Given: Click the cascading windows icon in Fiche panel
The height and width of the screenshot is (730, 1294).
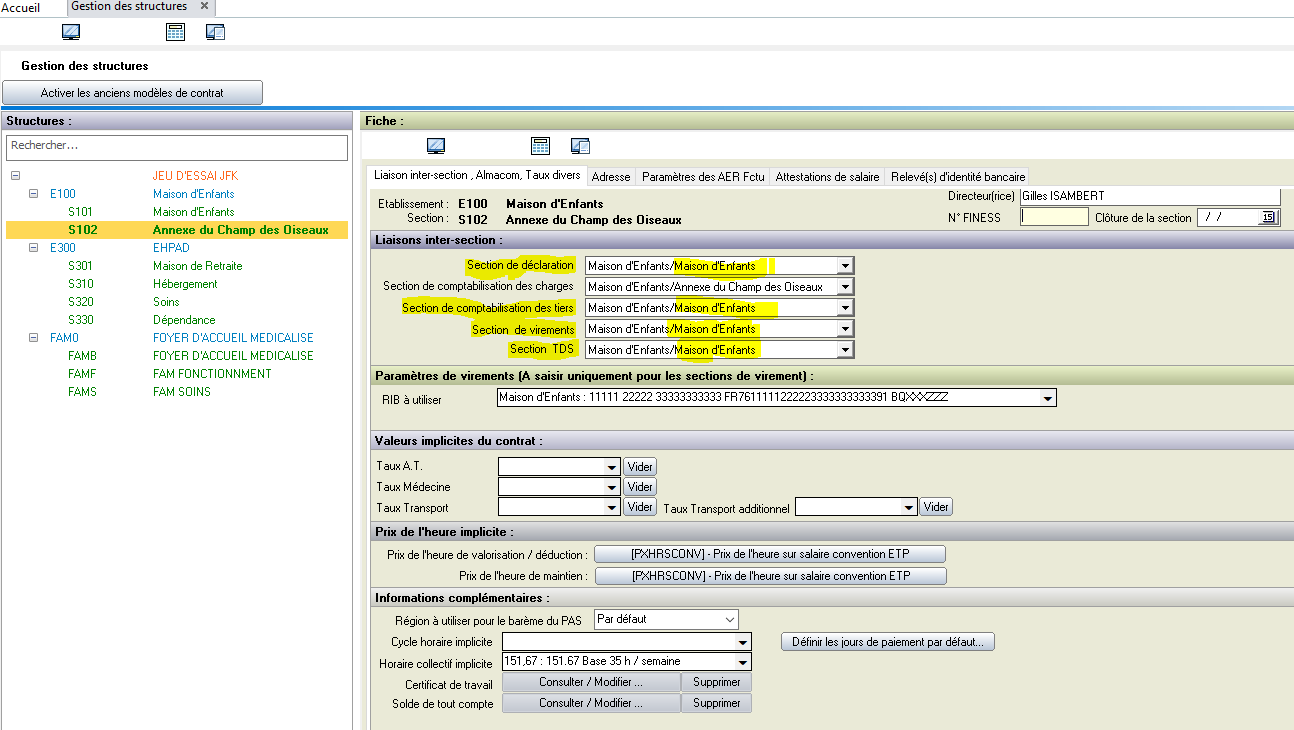Looking at the screenshot, I should tap(580, 146).
